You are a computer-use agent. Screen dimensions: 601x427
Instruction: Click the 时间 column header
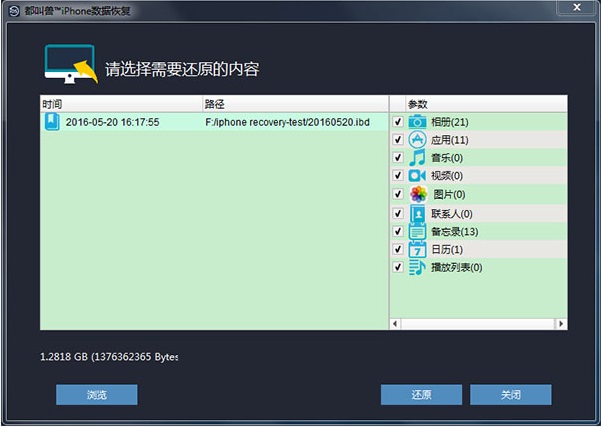point(121,104)
